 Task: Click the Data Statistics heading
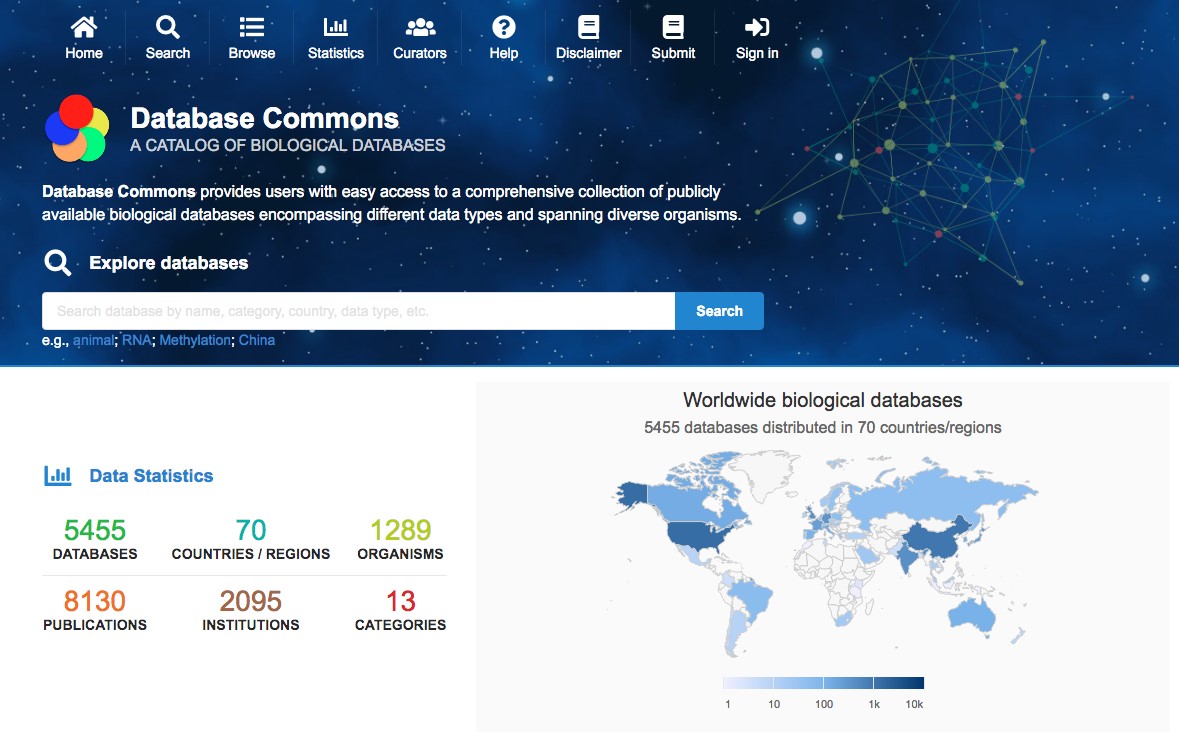pyautogui.click(x=151, y=476)
